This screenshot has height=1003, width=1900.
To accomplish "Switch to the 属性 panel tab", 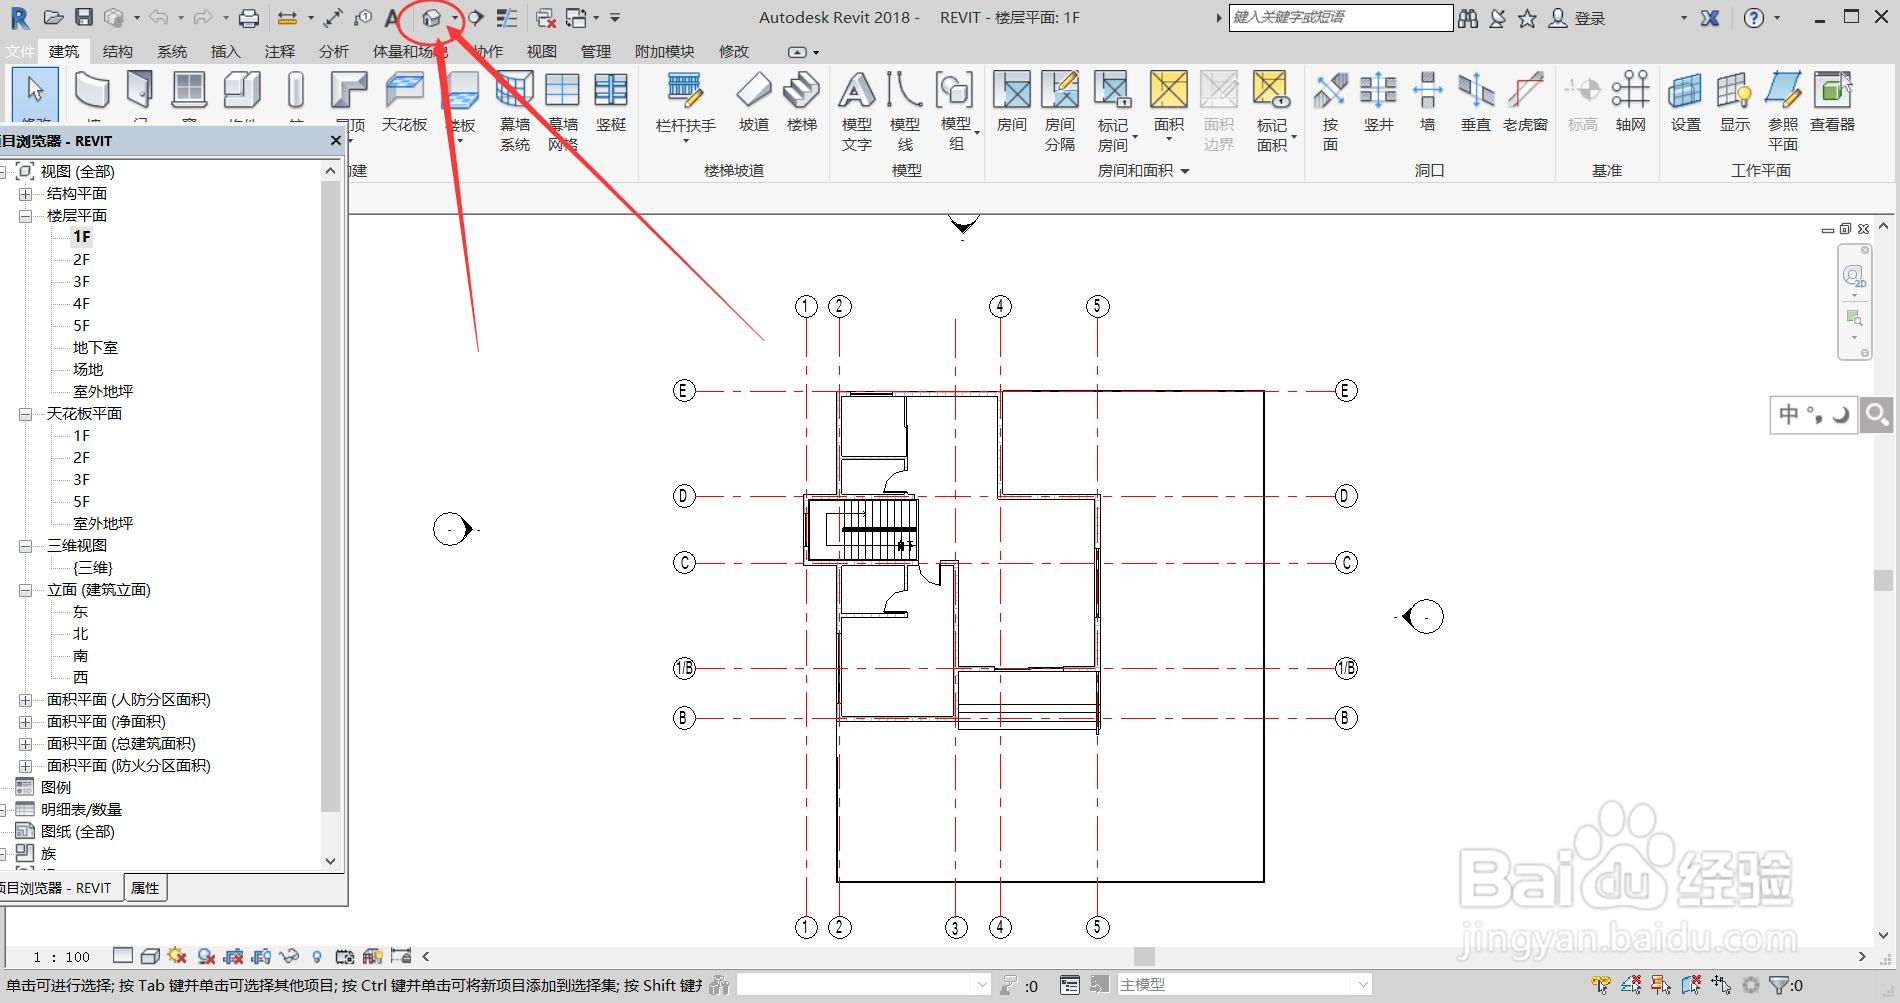I will (x=145, y=888).
